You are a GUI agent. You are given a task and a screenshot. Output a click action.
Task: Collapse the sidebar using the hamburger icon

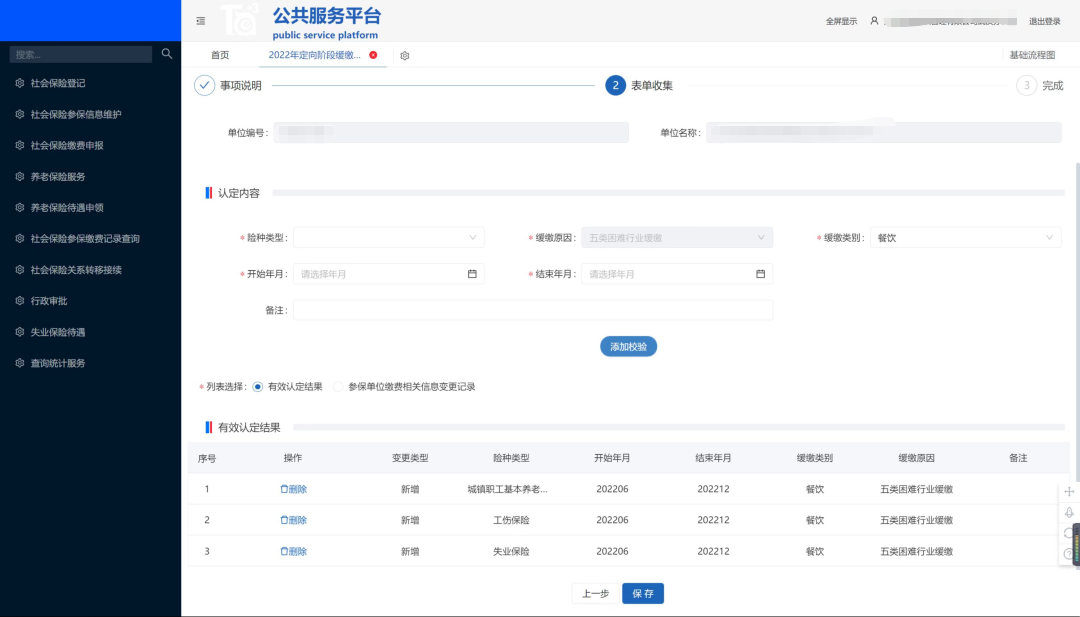coord(200,20)
